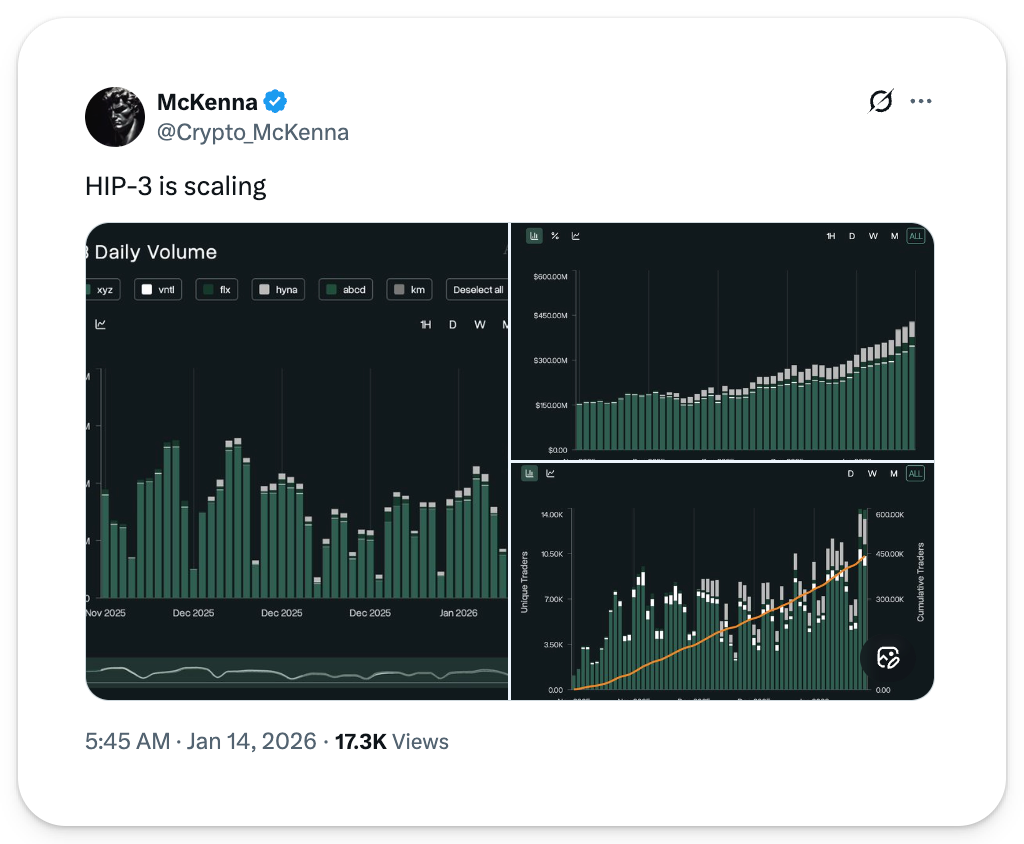The image size is (1024, 844).
Task: Click McKenna's profile avatar
Action: (117, 116)
